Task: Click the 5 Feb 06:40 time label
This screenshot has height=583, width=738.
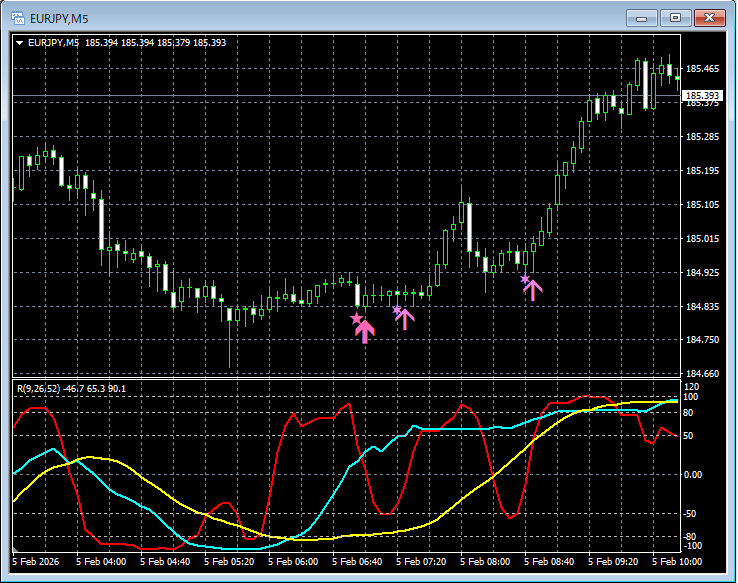Action: [357, 562]
